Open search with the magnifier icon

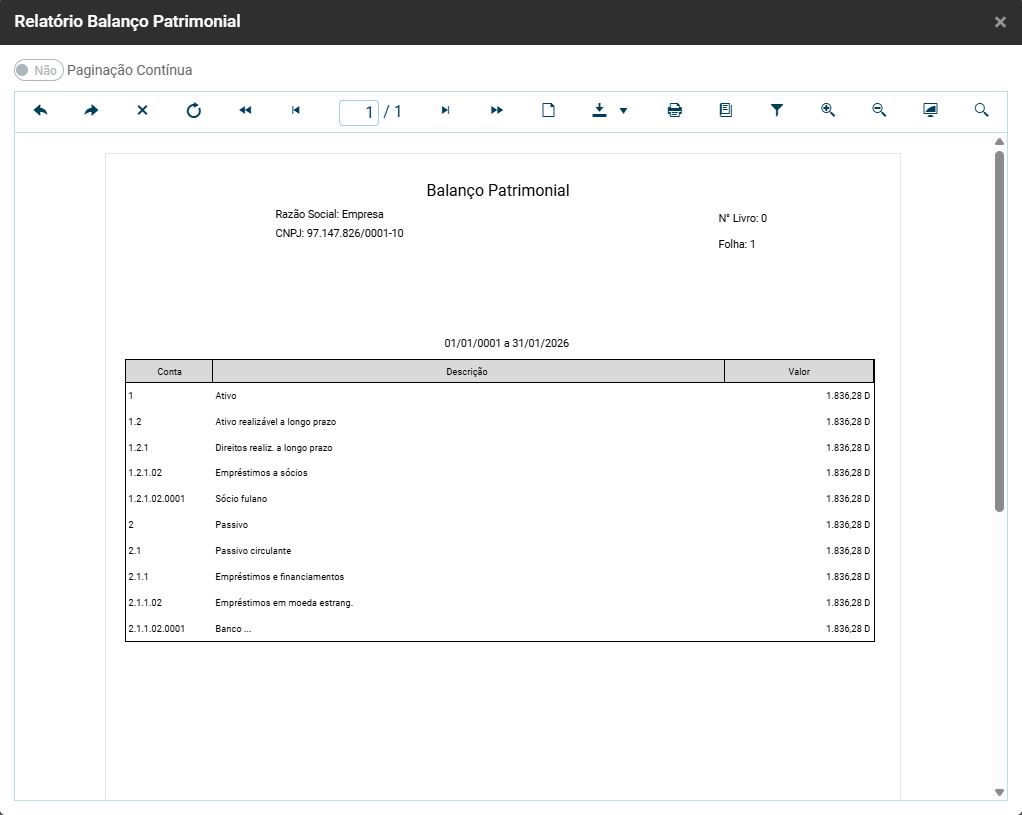(982, 110)
